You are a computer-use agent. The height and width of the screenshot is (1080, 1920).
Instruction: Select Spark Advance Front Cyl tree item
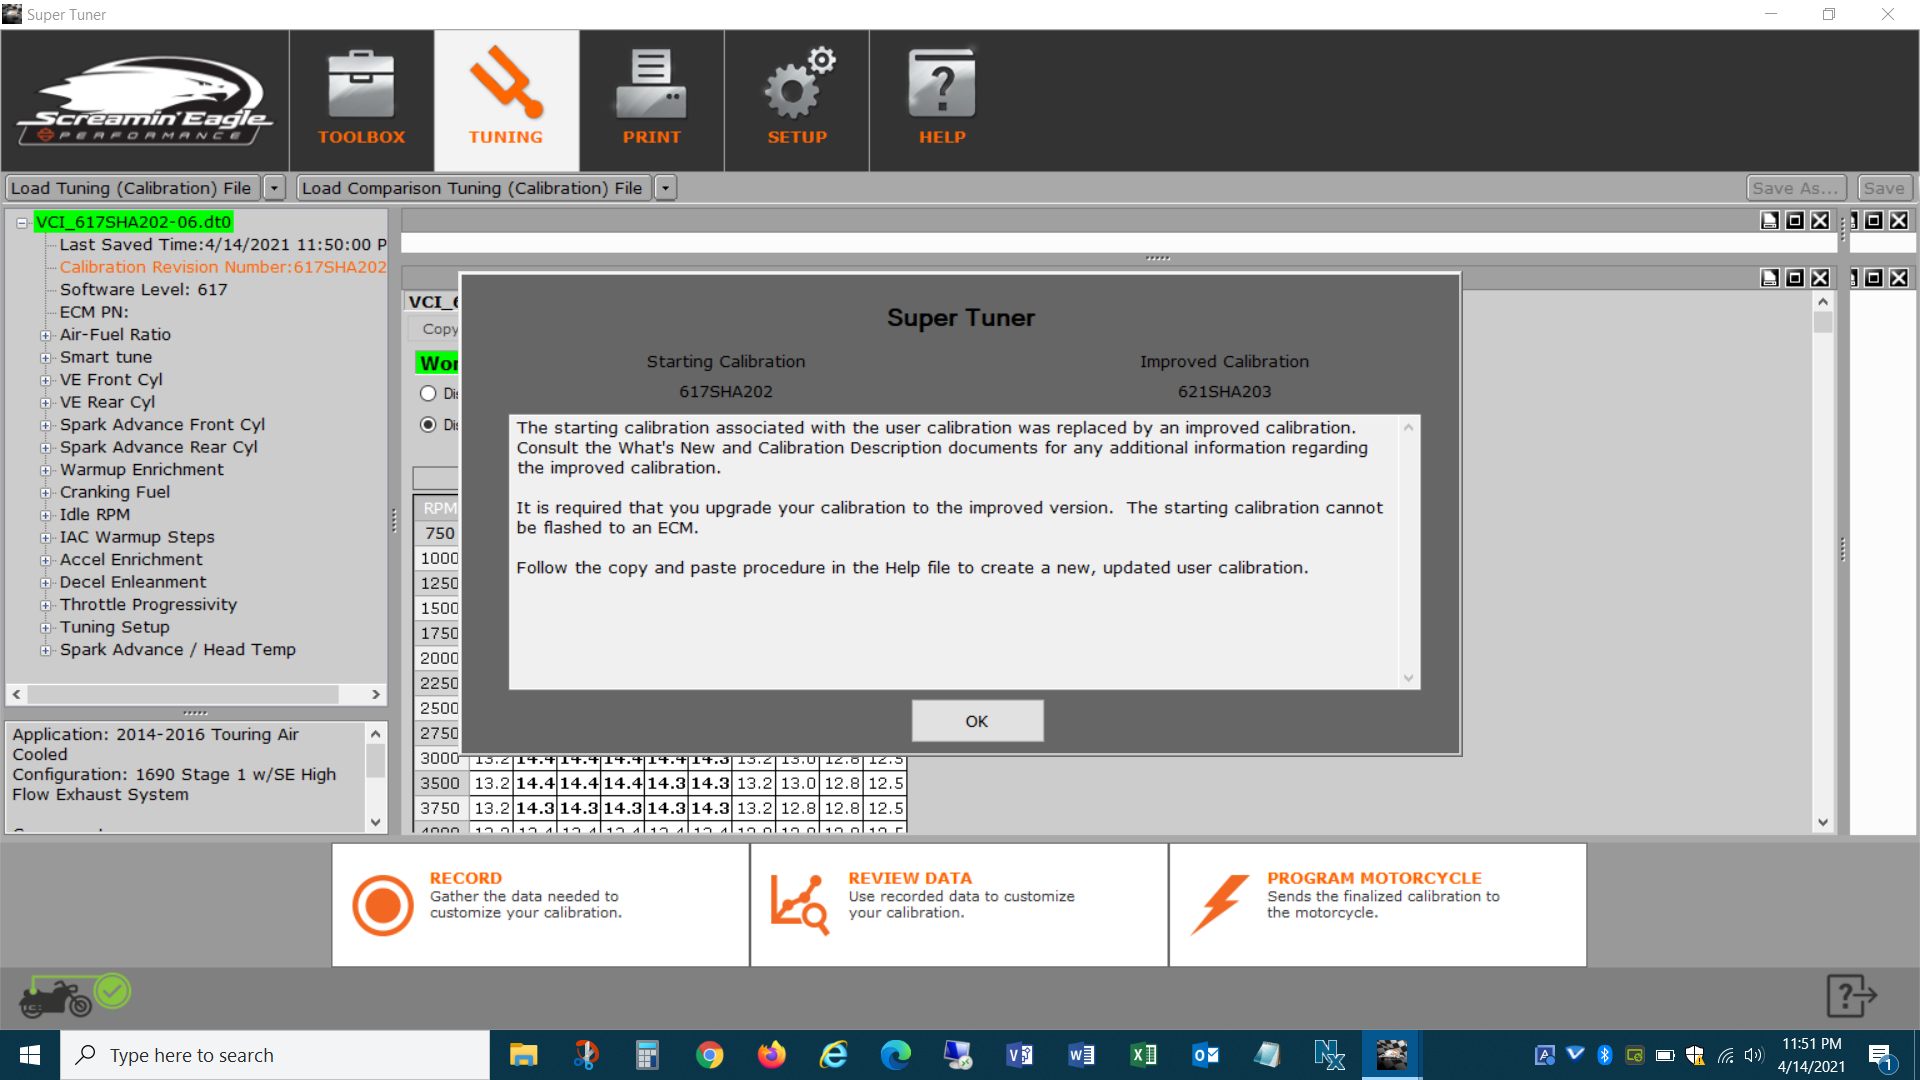162,425
